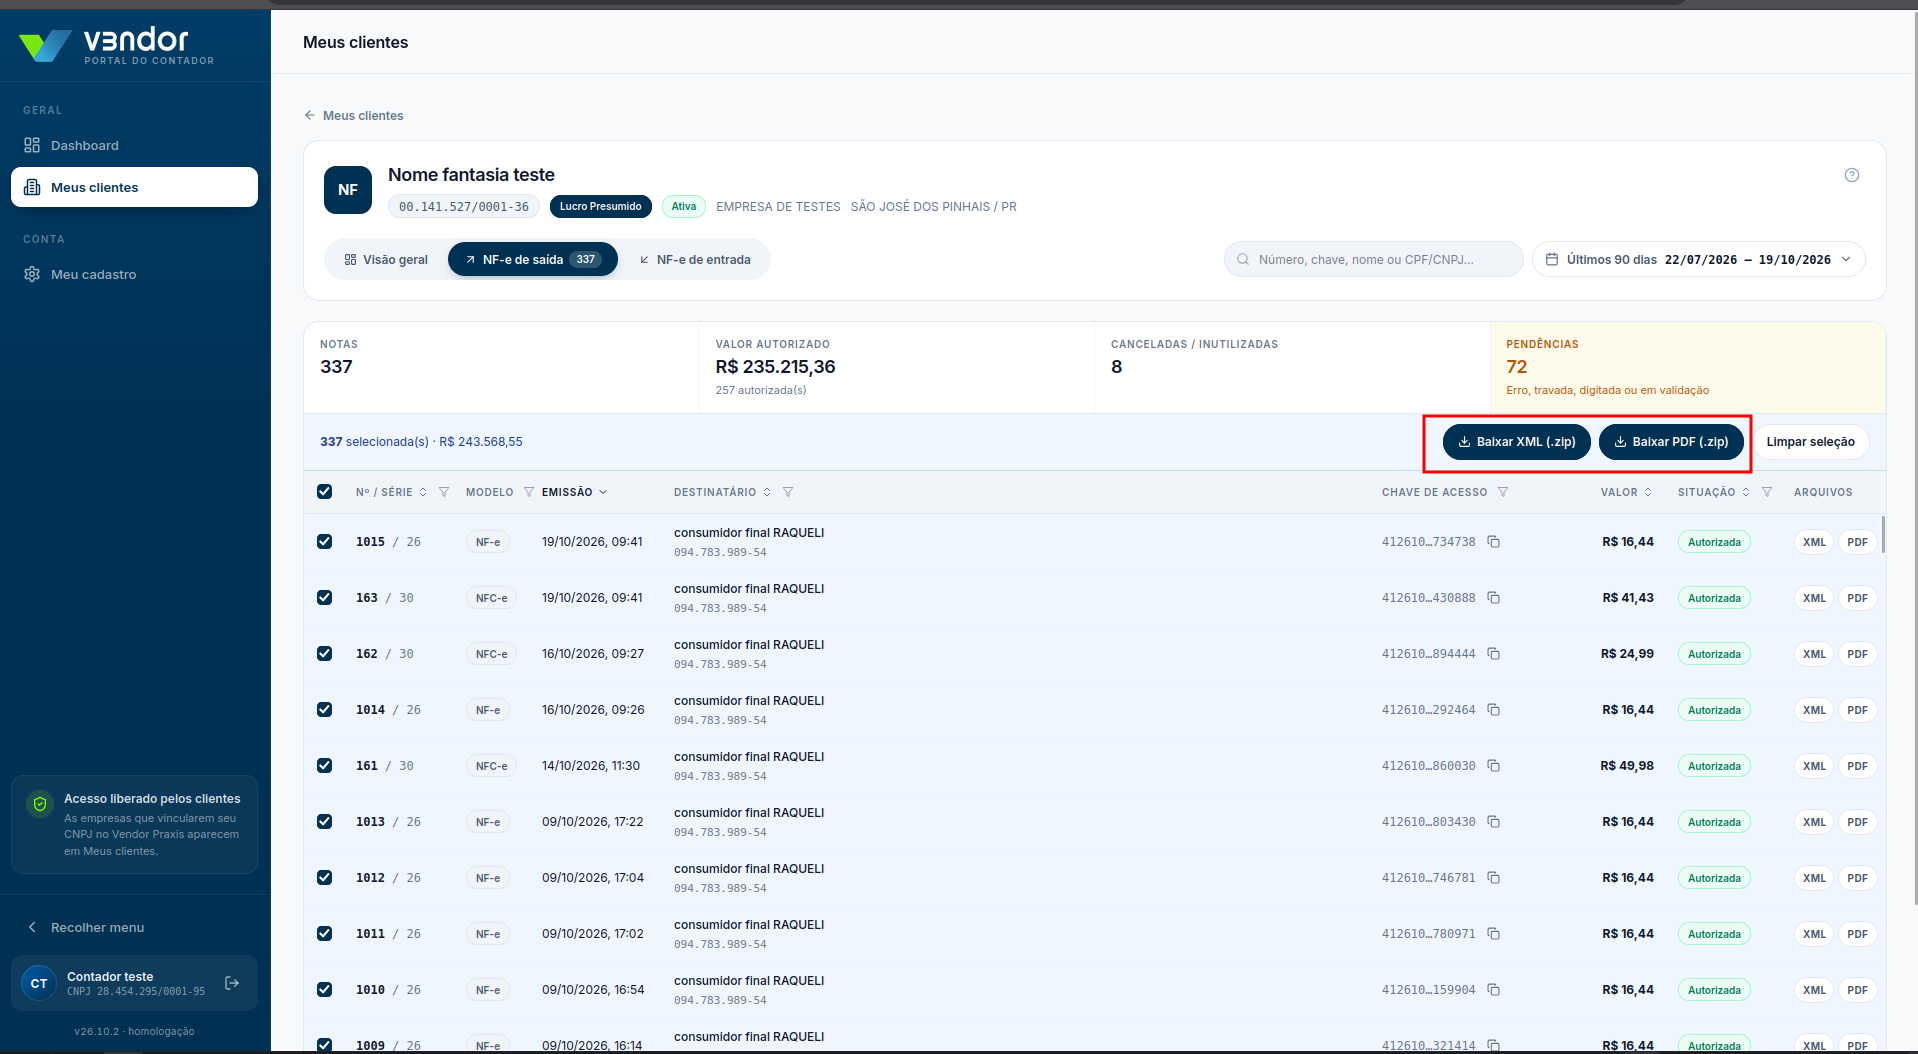The height and width of the screenshot is (1054, 1918).
Task: Download XML for note 1015
Action: 1814,542
